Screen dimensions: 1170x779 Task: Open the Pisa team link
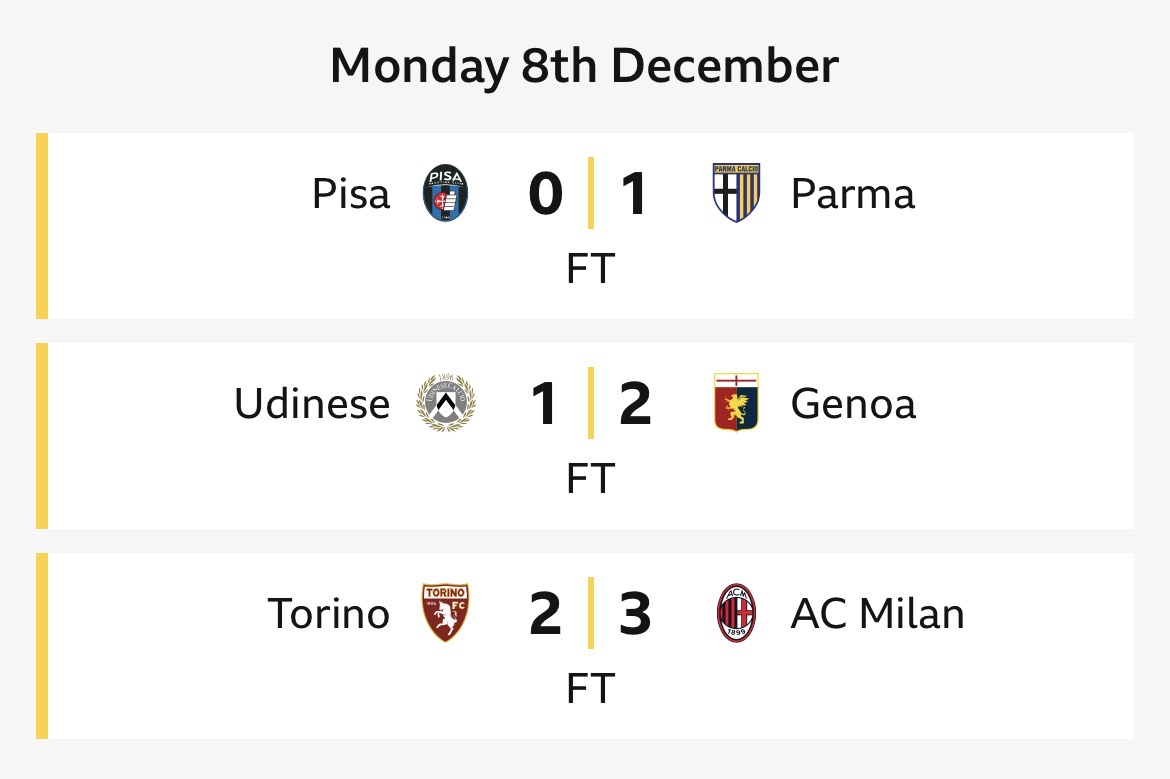[351, 193]
